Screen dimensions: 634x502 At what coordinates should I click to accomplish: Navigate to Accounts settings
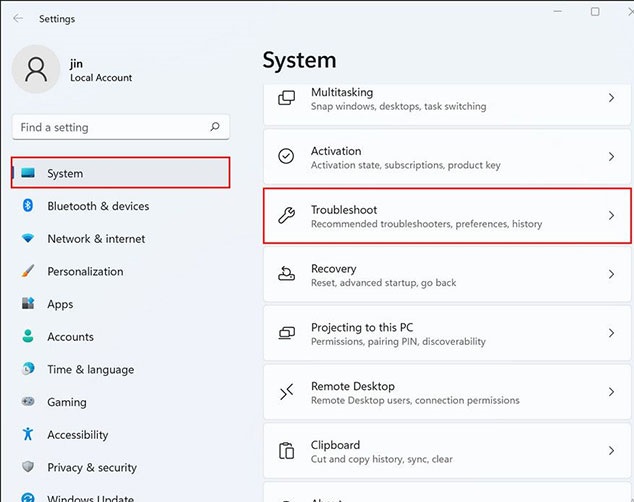tap(120, 337)
